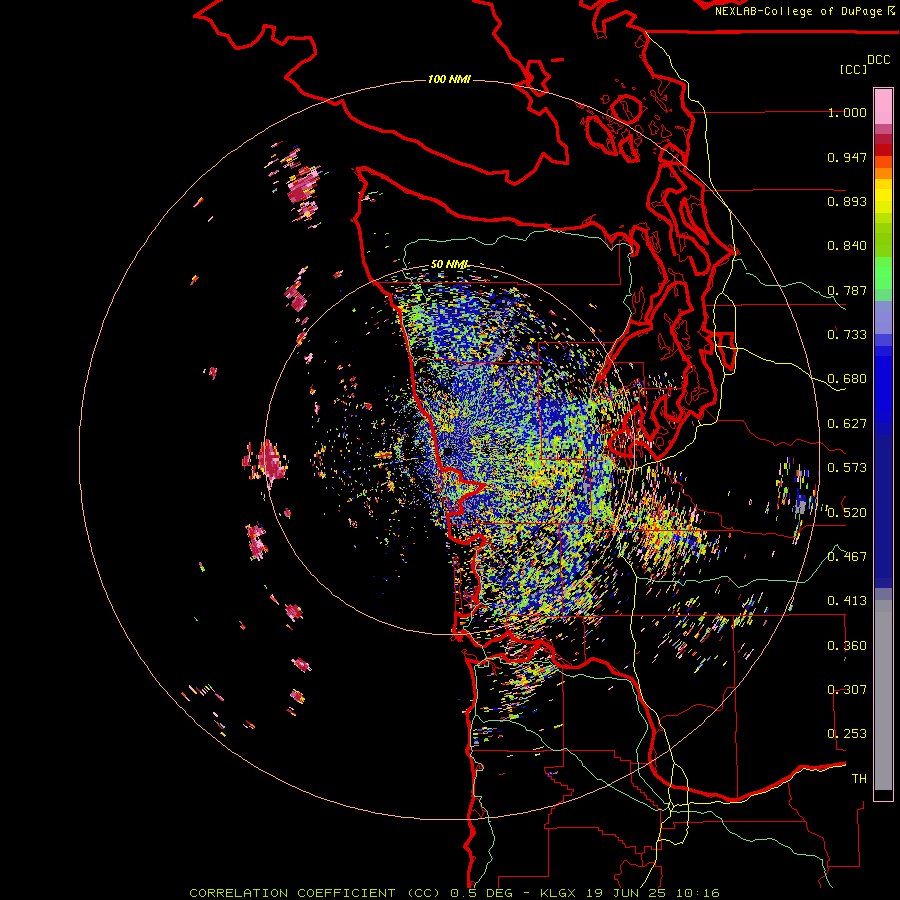
Task: Click the 19 JUN 25 date in caption
Action: [x=625, y=893]
